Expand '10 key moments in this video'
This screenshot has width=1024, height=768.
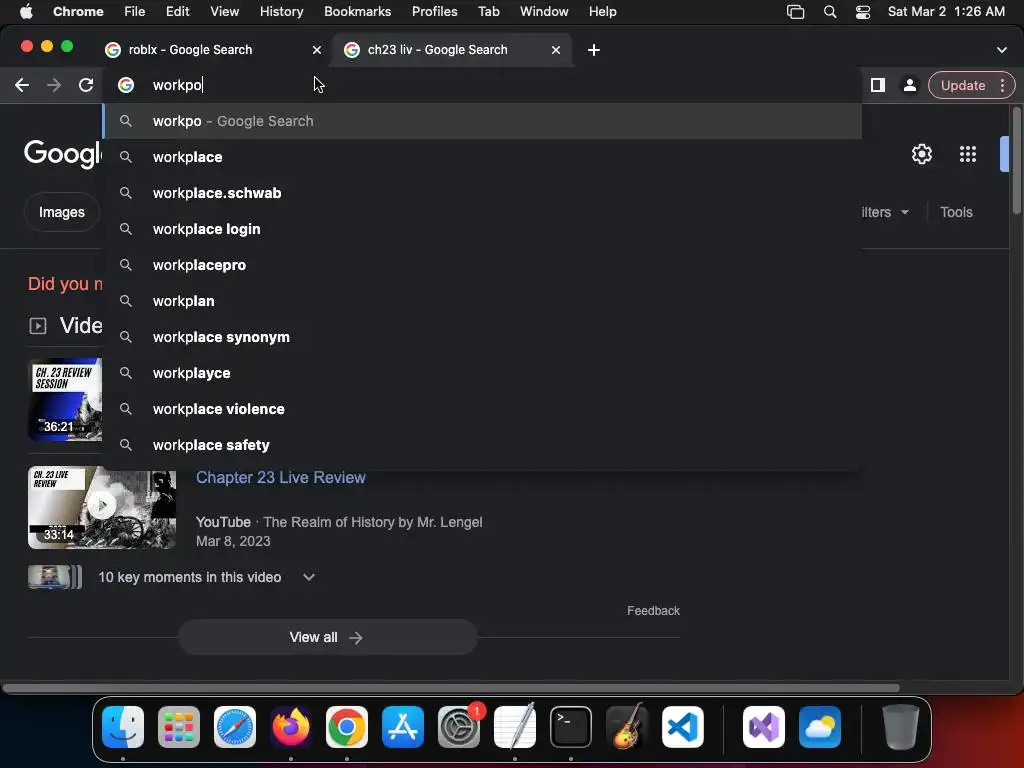tap(206, 577)
